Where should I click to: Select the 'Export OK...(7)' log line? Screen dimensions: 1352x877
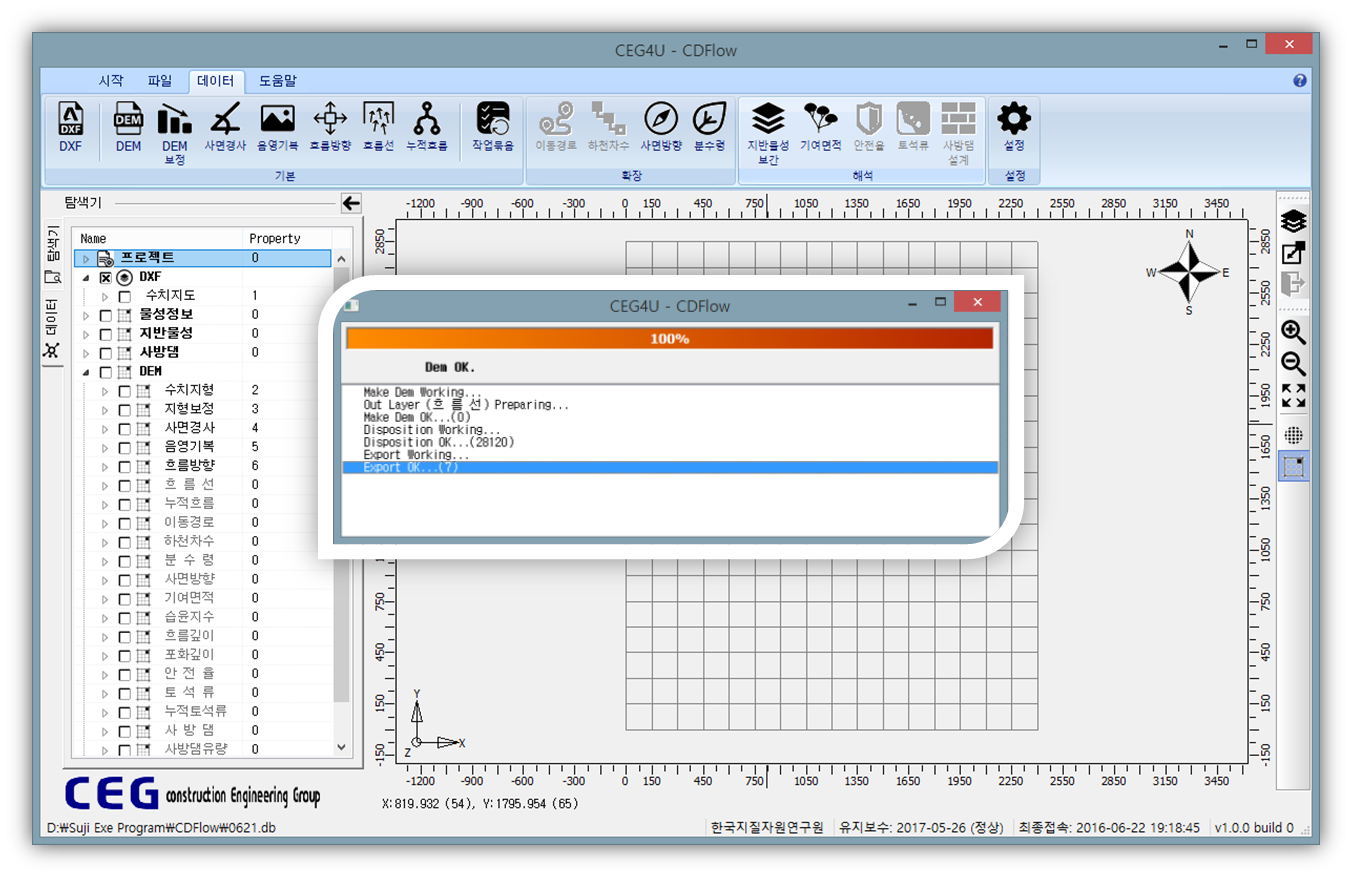point(669,467)
